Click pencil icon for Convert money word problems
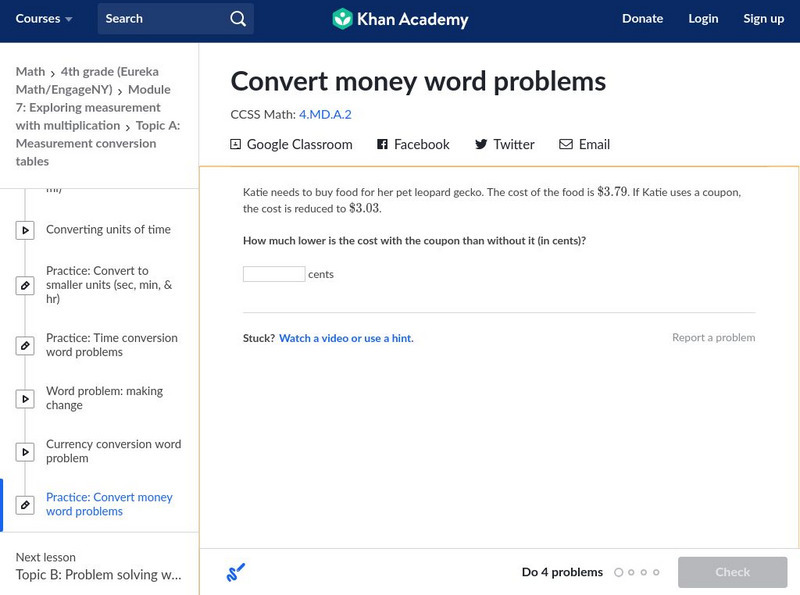800x595 pixels. tap(25, 505)
